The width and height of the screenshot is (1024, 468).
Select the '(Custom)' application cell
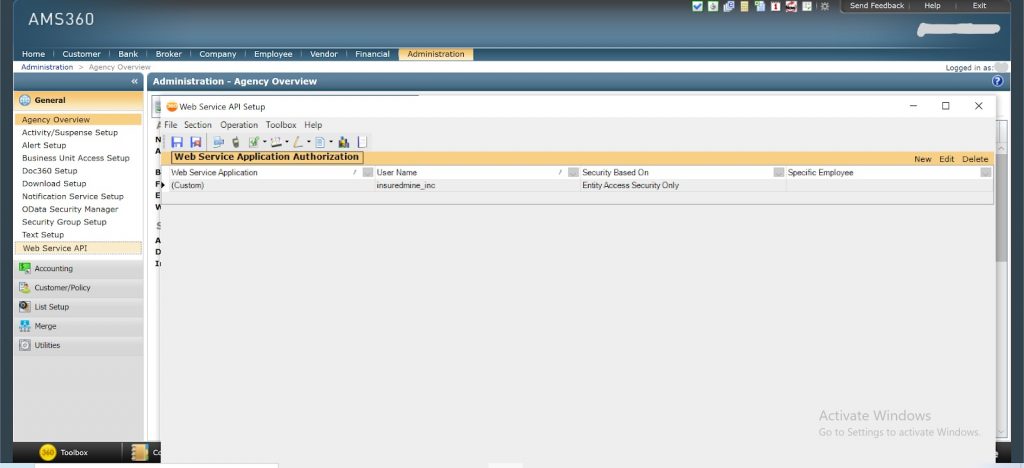(x=271, y=185)
